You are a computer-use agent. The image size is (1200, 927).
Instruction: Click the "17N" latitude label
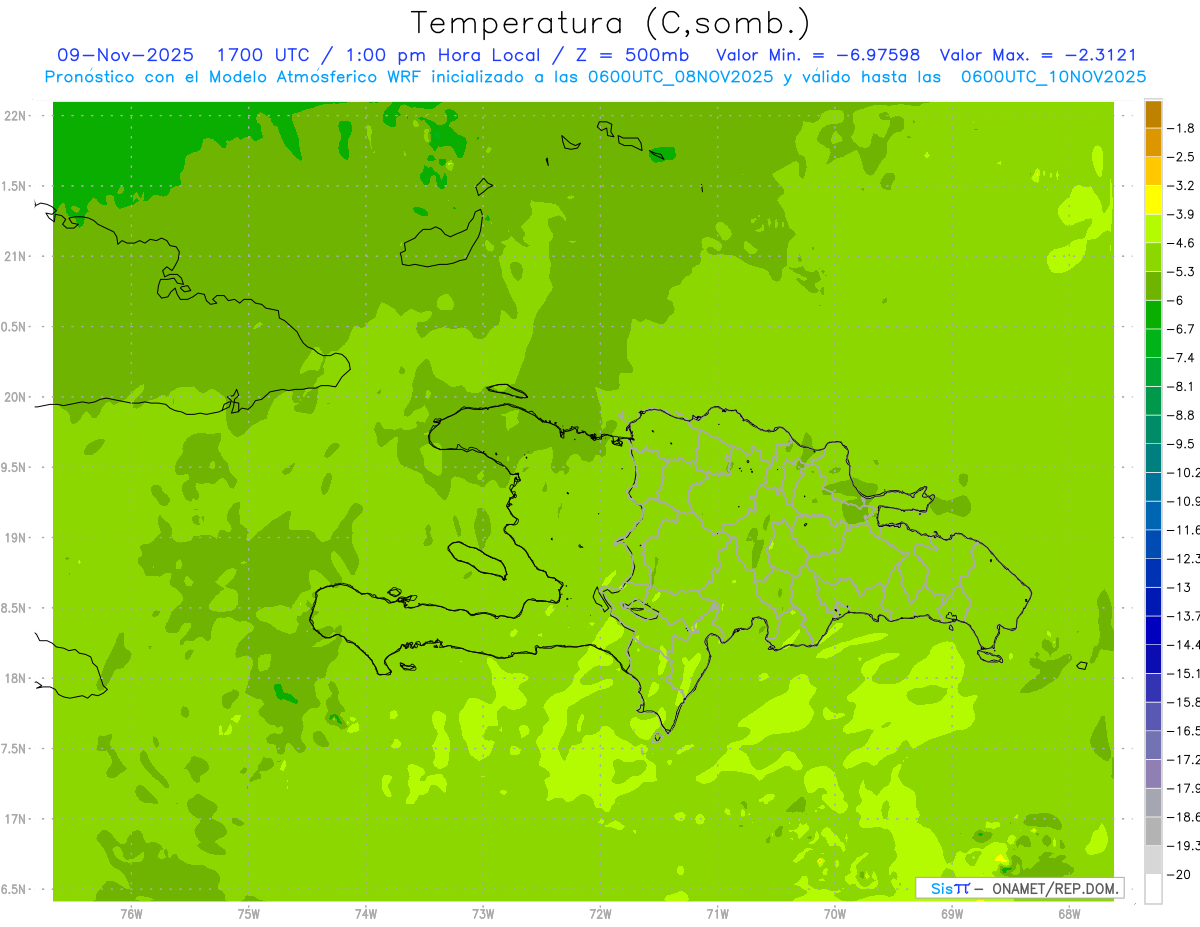click(15, 819)
